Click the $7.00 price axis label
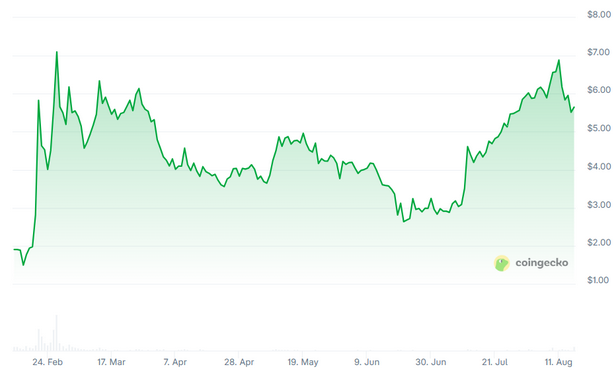 click(x=599, y=52)
